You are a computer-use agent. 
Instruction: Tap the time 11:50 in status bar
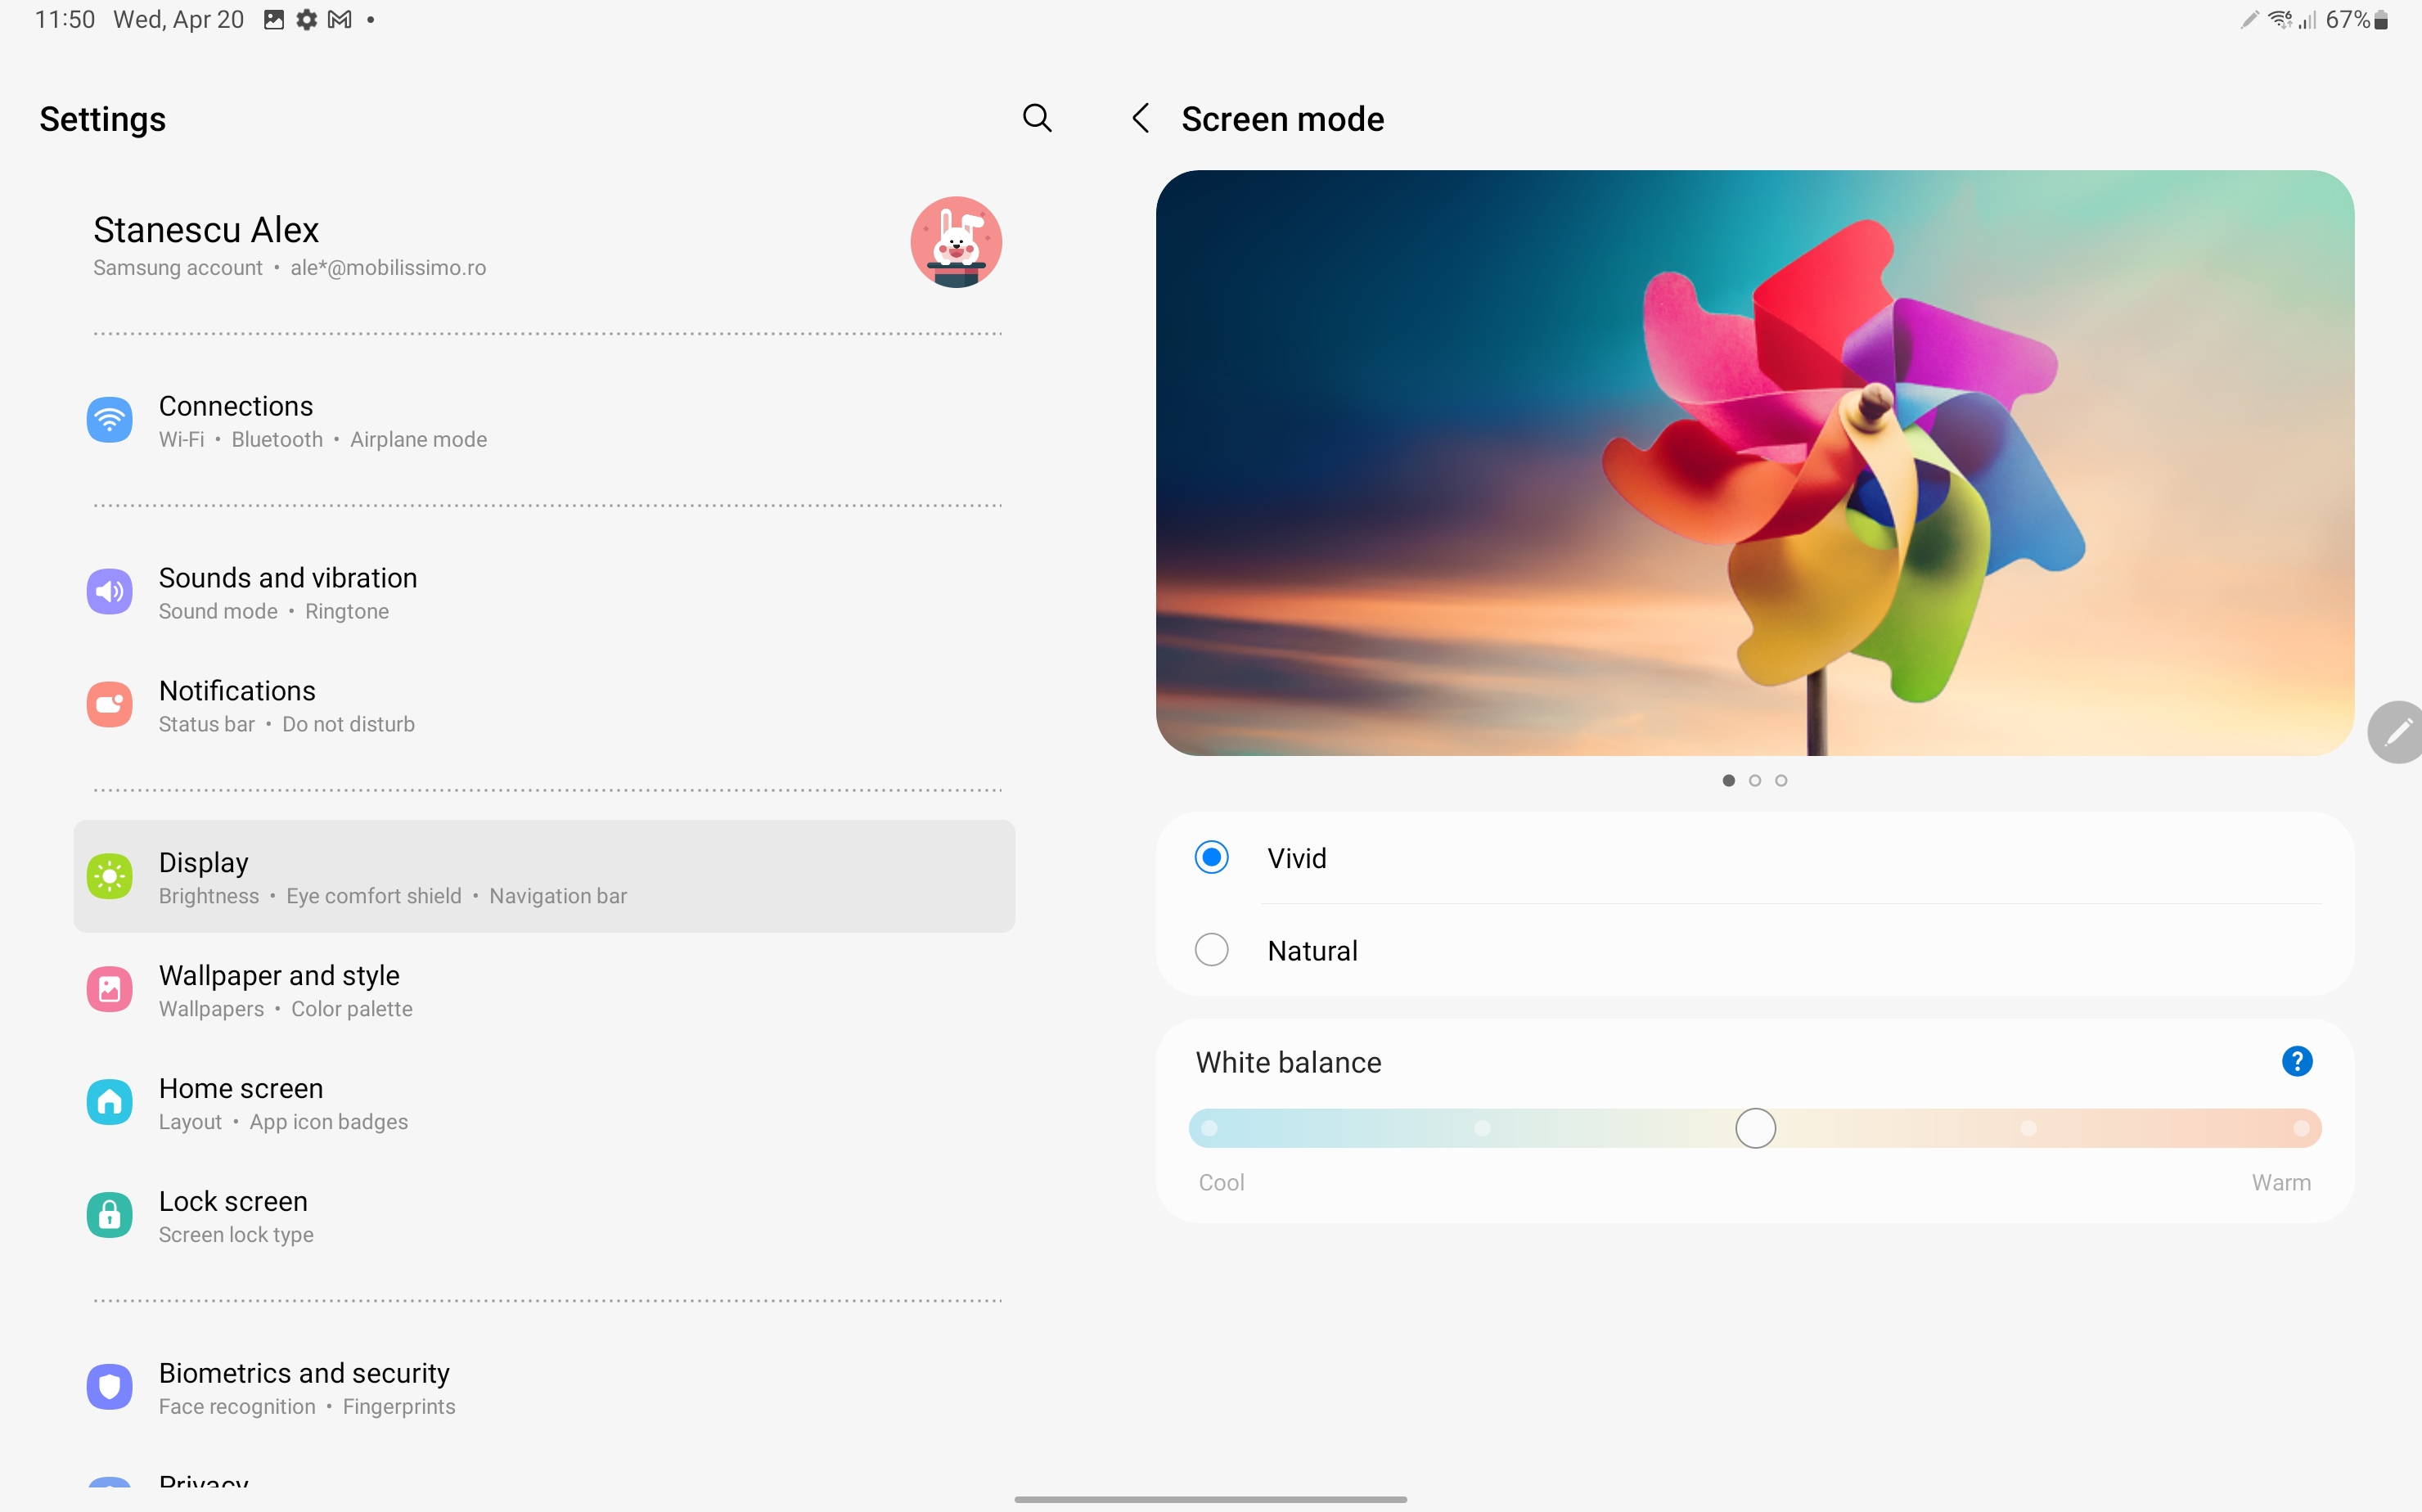click(65, 20)
